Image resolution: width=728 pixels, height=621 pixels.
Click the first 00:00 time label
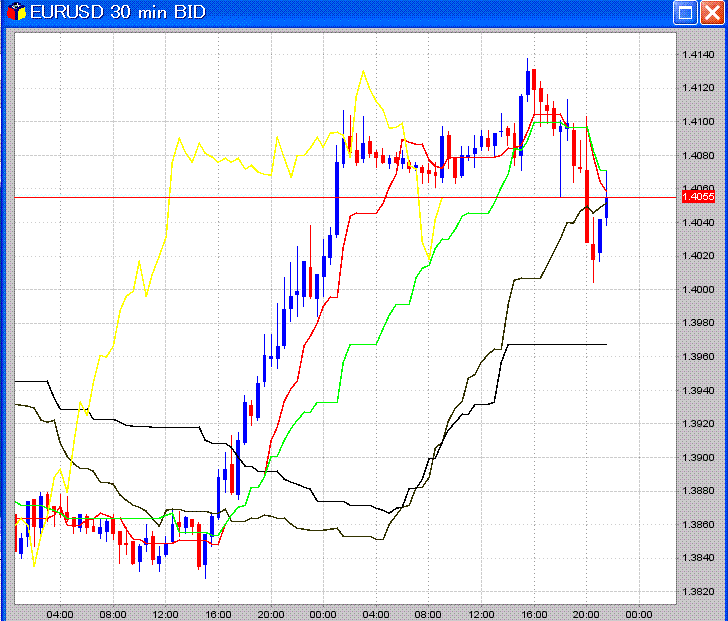[x=323, y=615]
